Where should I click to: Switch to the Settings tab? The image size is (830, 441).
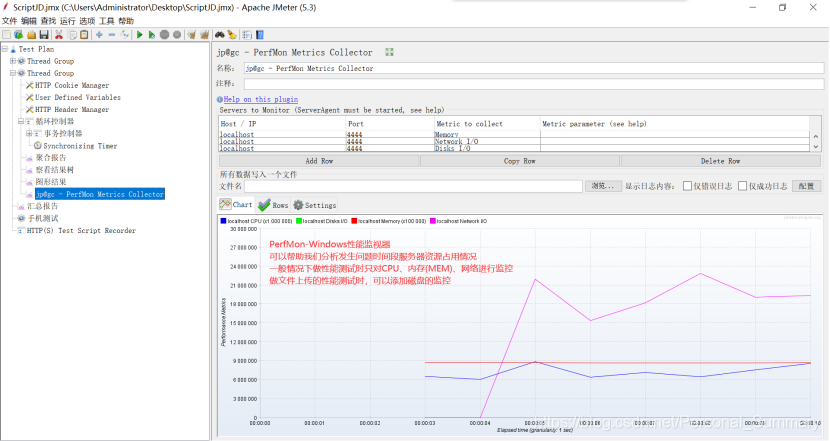click(x=315, y=205)
